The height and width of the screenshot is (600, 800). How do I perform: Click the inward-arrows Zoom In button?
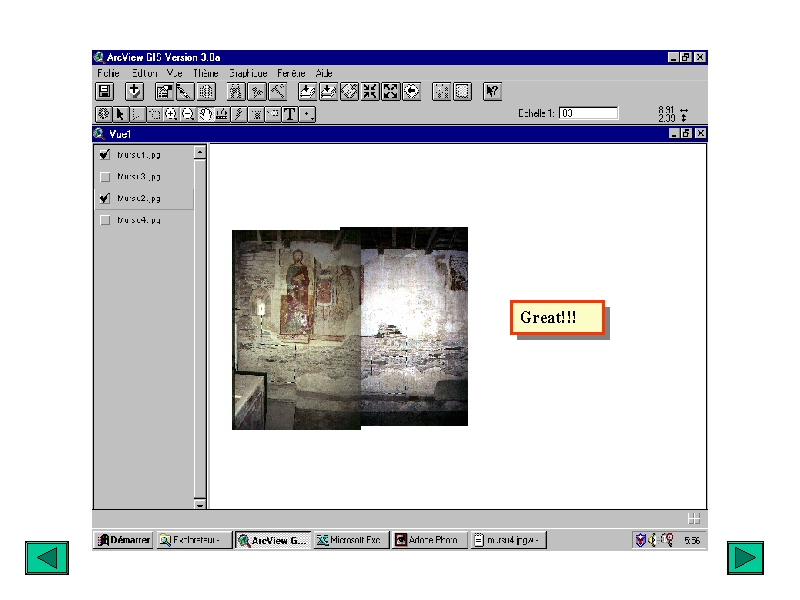[370, 91]
